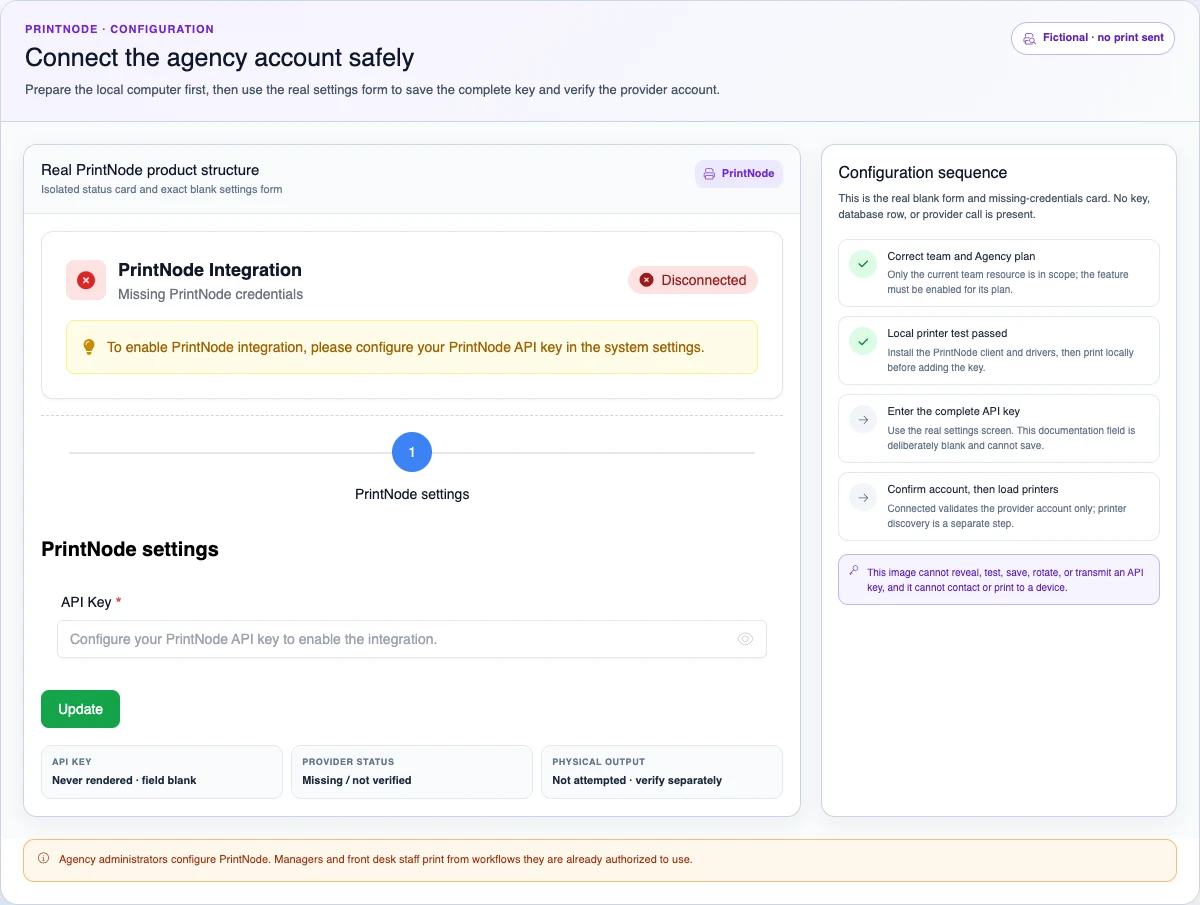
Task: Click the PrintNode badge button
Action: 739,174
